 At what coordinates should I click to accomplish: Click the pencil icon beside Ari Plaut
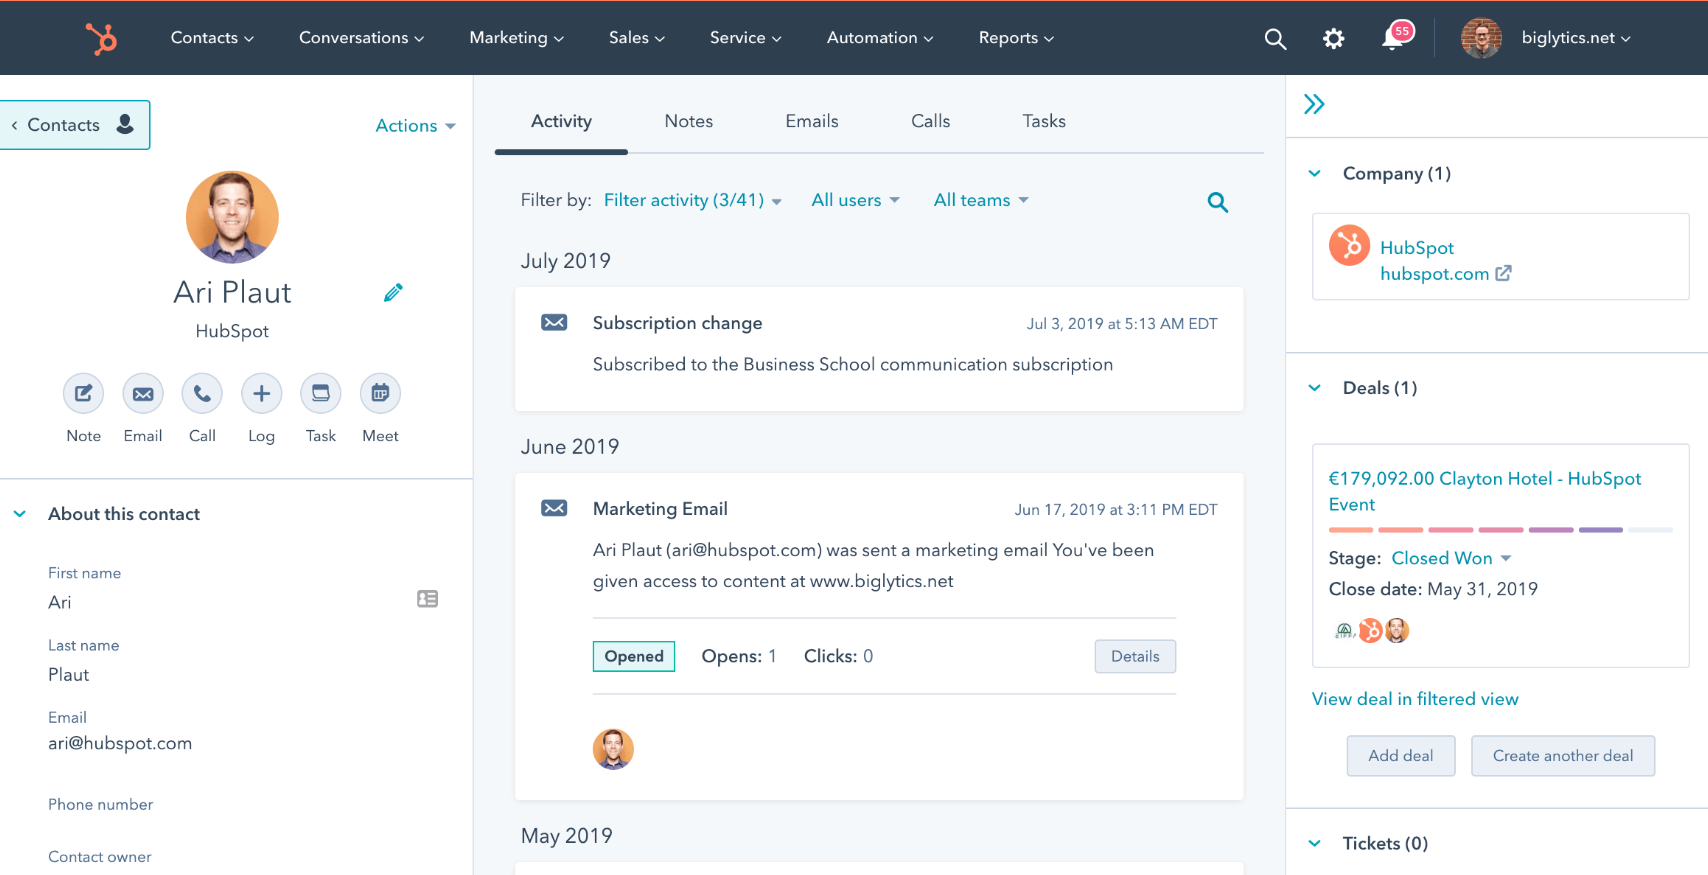(x=393, y=293)
